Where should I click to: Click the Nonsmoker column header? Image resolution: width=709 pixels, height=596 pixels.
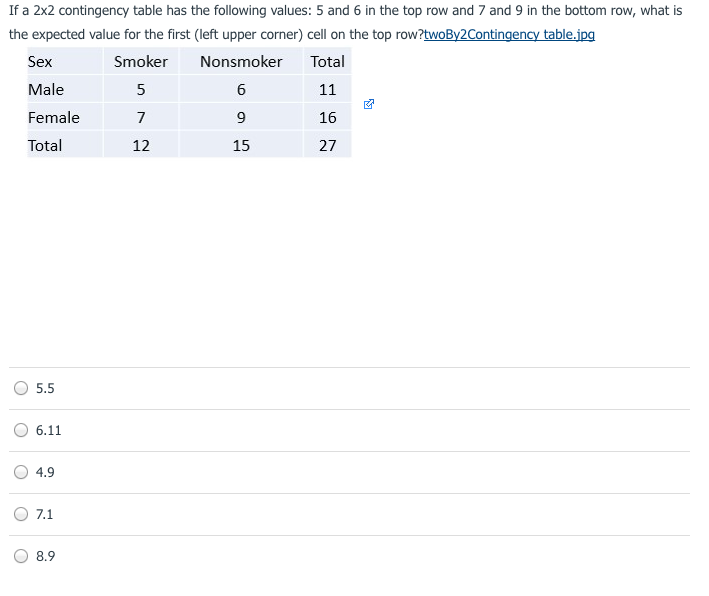241,61
